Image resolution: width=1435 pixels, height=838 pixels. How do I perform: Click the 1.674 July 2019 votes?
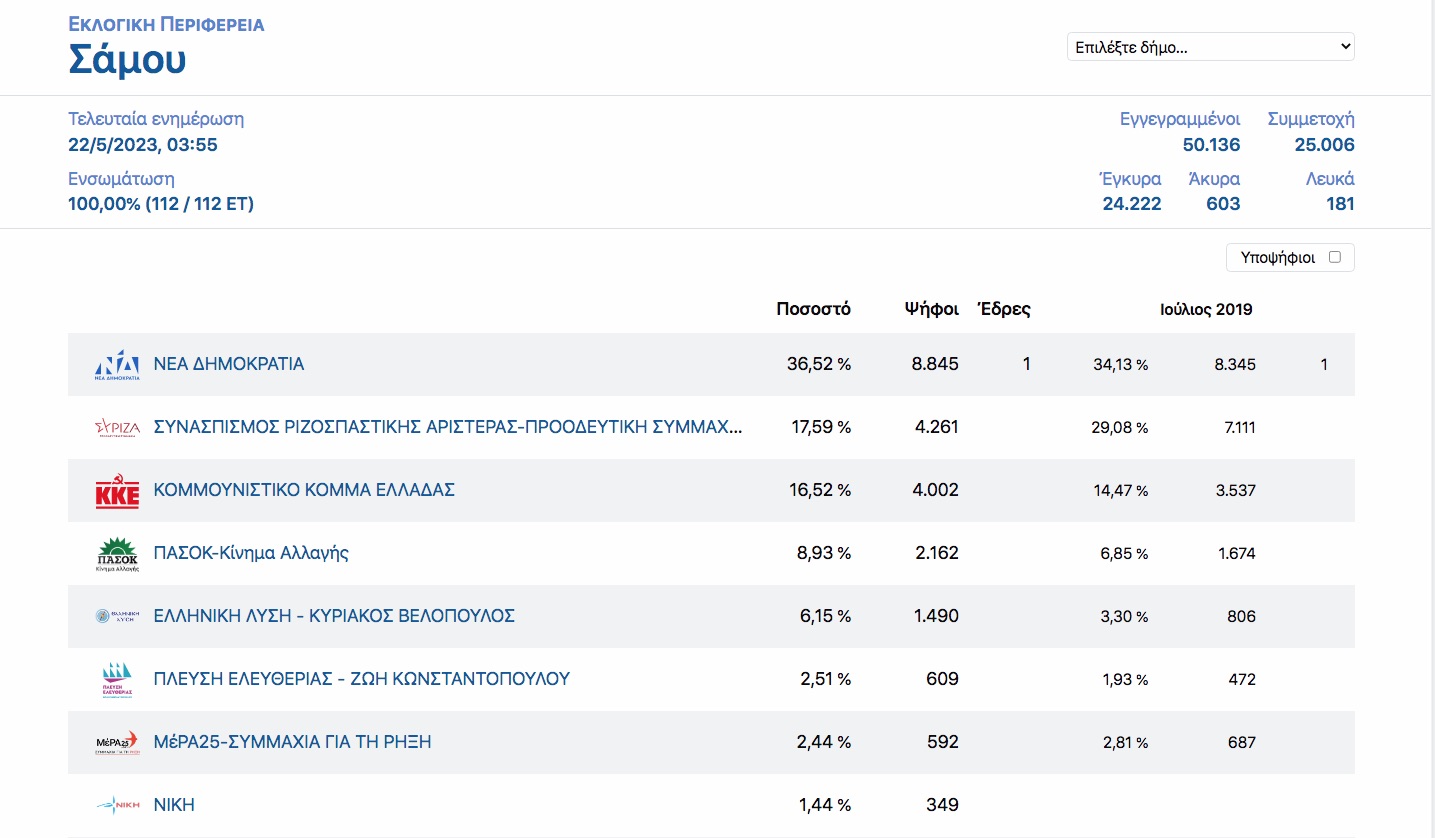(x=1236, y=554)
